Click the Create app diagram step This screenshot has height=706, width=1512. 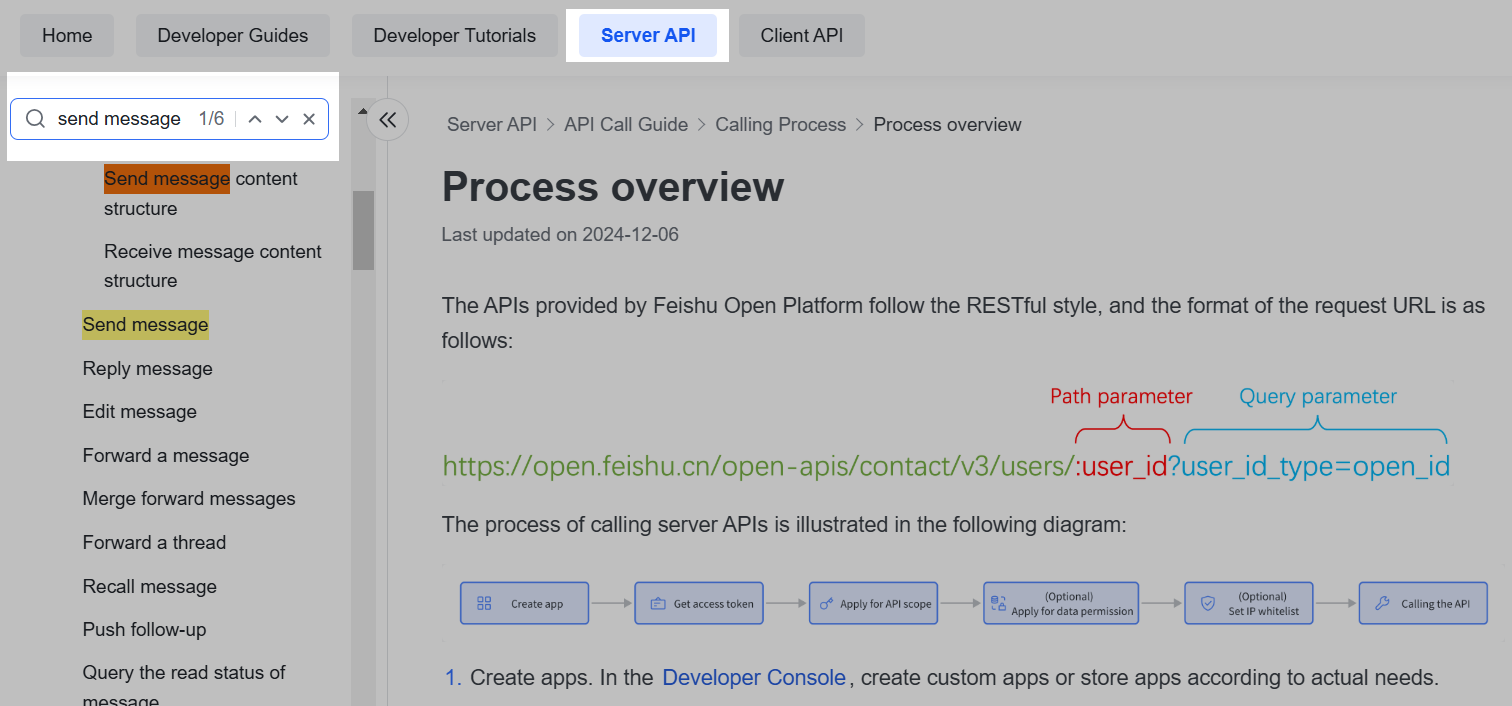525,603
